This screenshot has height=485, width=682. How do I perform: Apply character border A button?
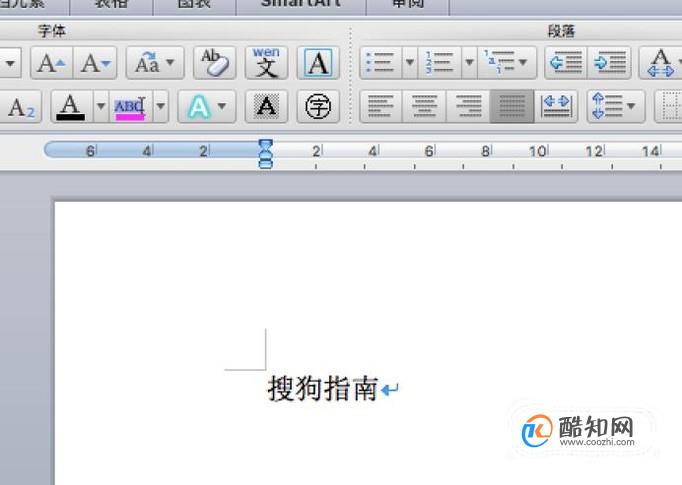tap(318, 64)
